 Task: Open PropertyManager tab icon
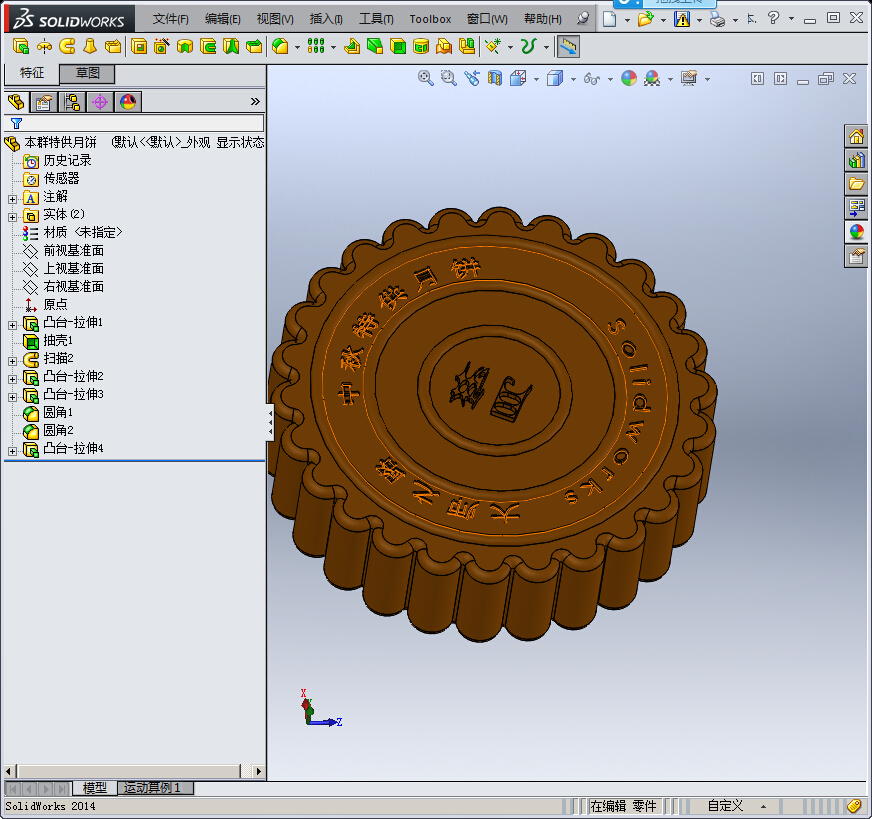tap(43, 102)
